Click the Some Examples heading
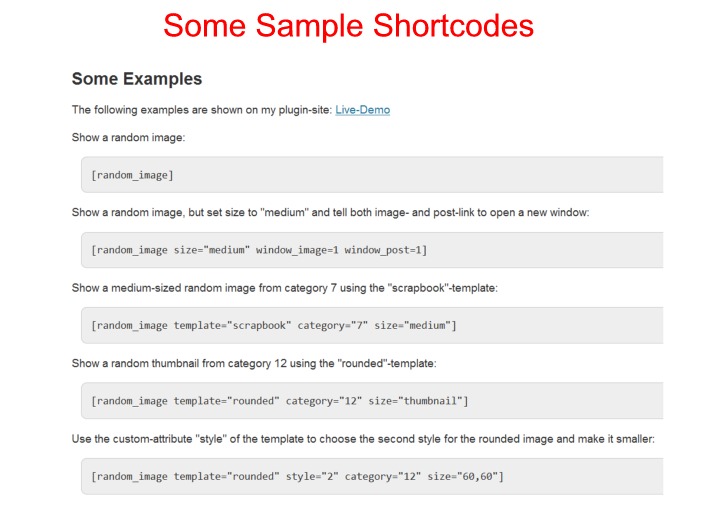 pyautogui.click(x=137, y=79)
